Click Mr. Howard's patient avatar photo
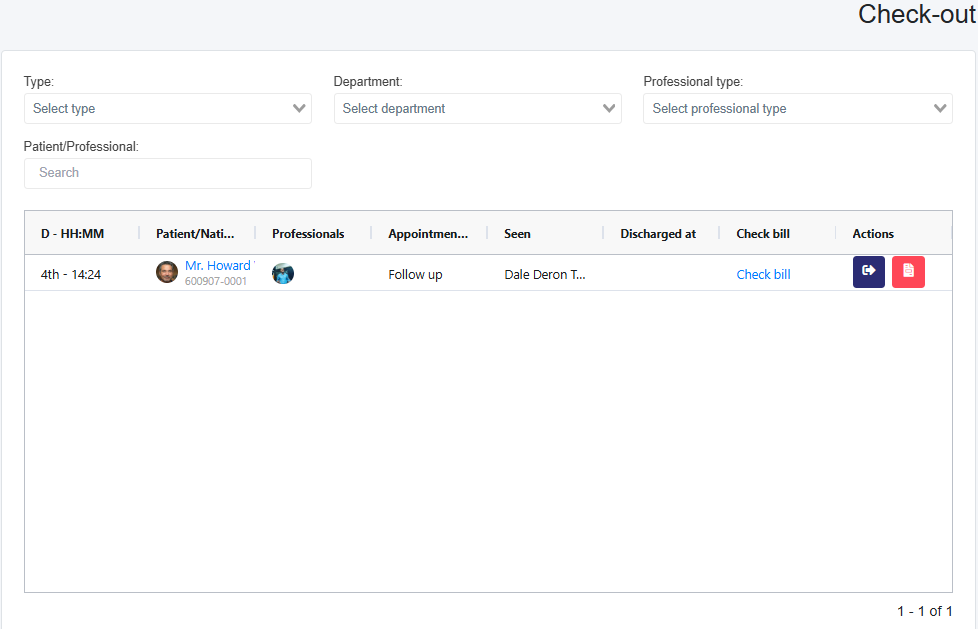Viewport: 978px width, 629px height. coord(167,272)
